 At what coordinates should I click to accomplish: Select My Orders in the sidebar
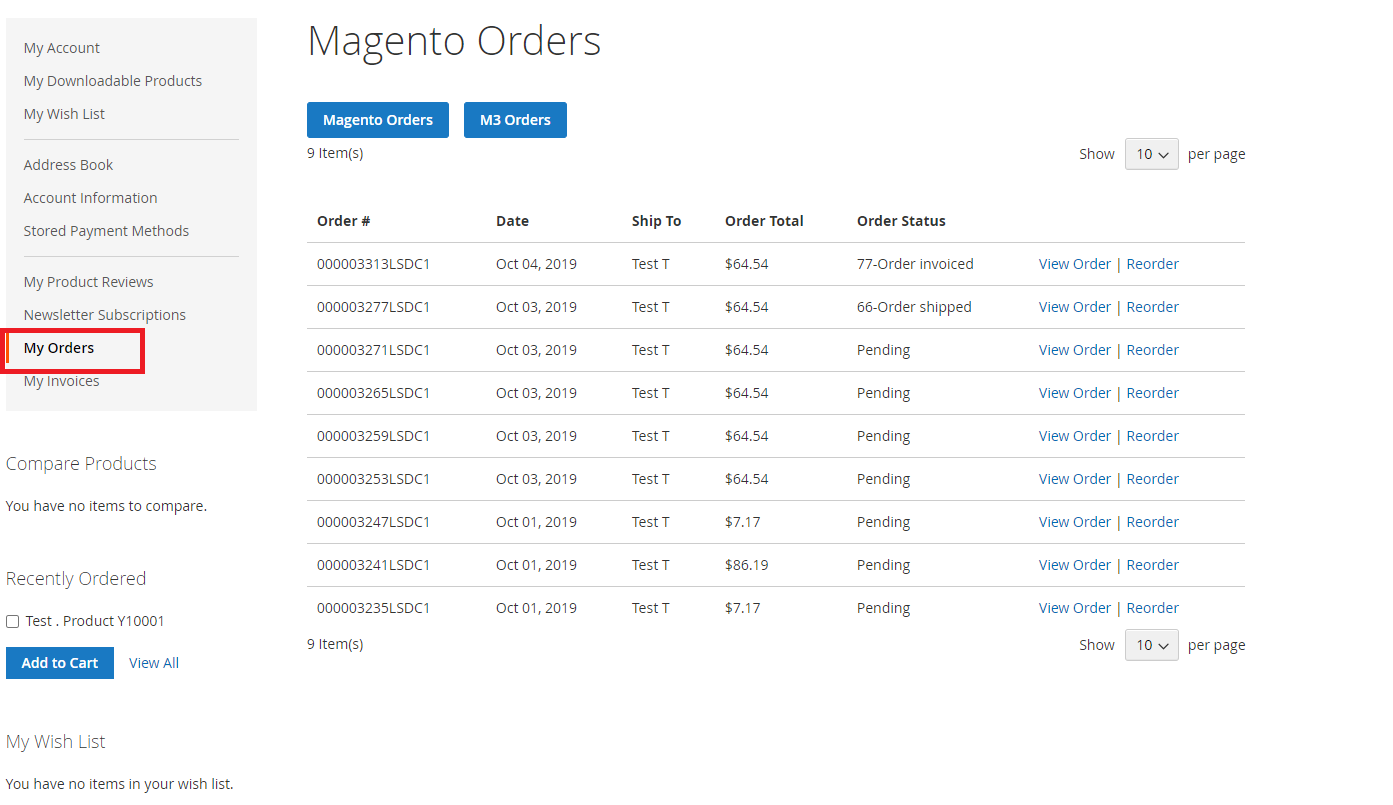coord(59,348)
